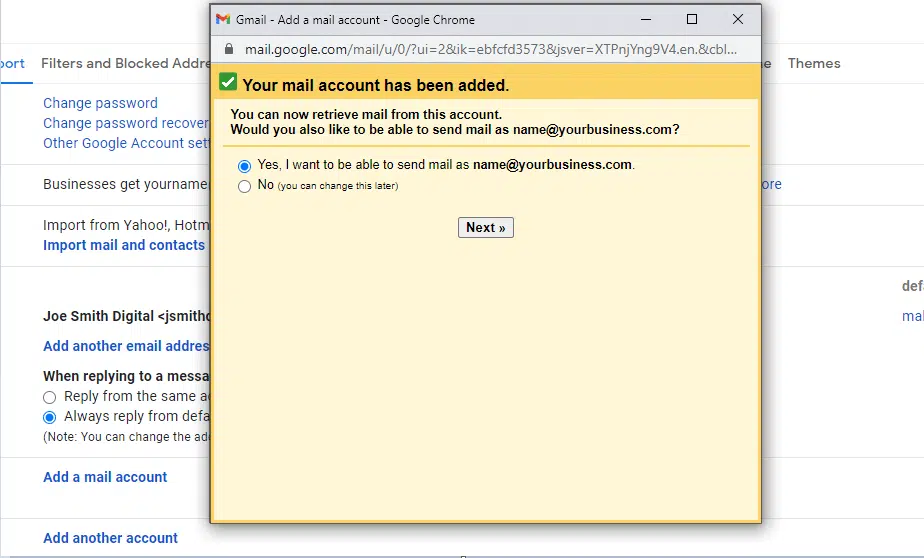Open the Themes settings tab

[x=814, y=63]
